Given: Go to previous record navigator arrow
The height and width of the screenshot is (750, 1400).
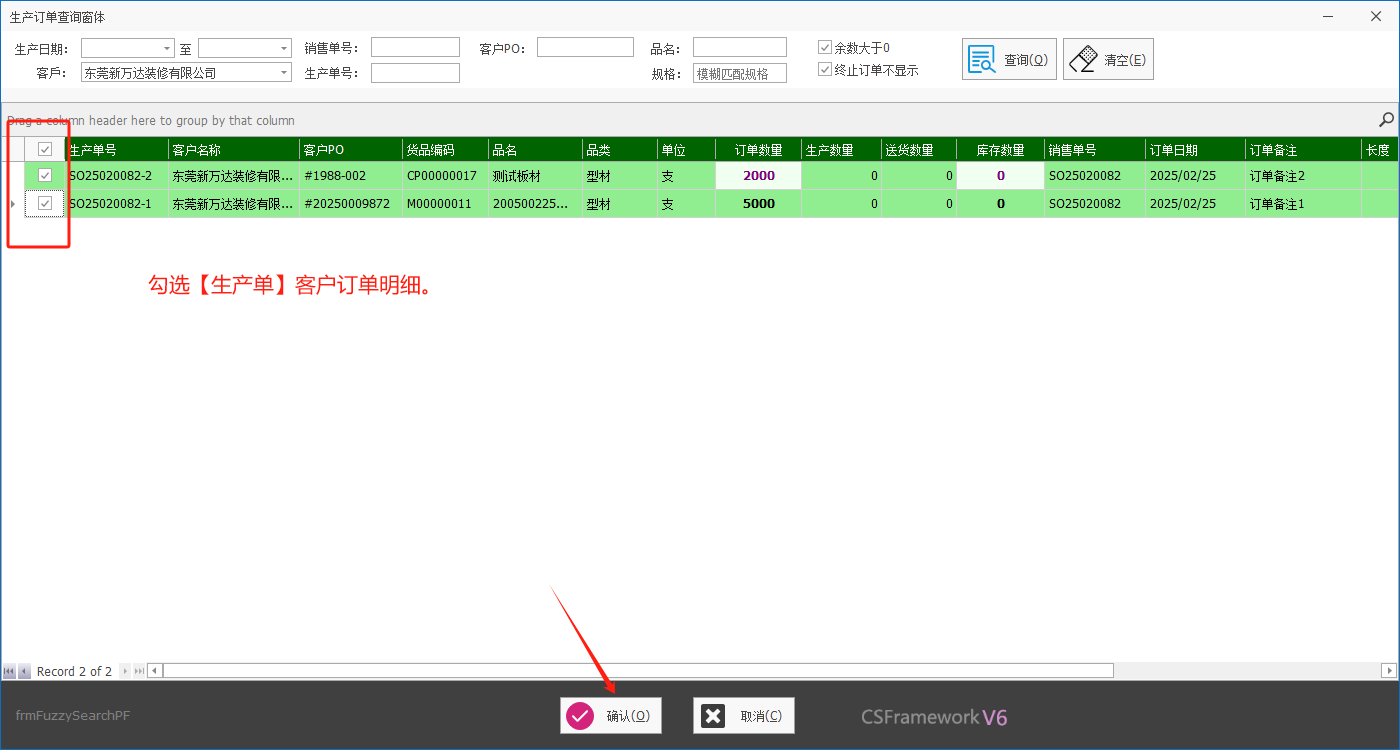Looking at the screenshot, I should point(24,671).
